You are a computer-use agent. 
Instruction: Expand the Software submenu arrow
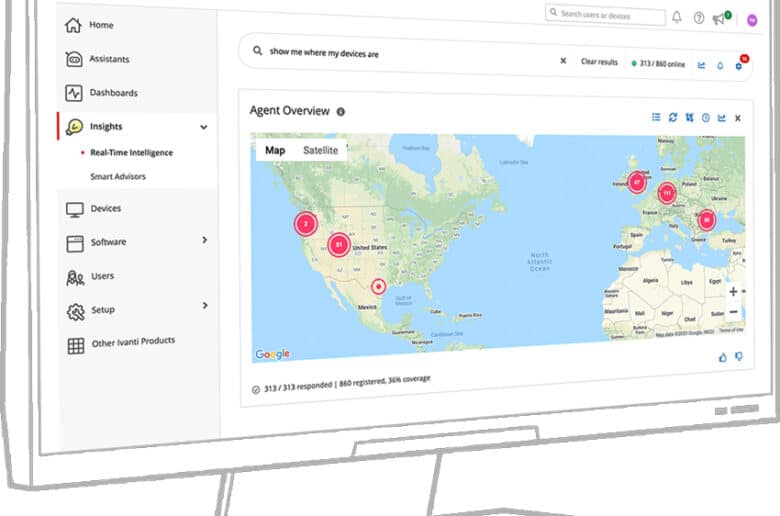[x=204, y=240]
